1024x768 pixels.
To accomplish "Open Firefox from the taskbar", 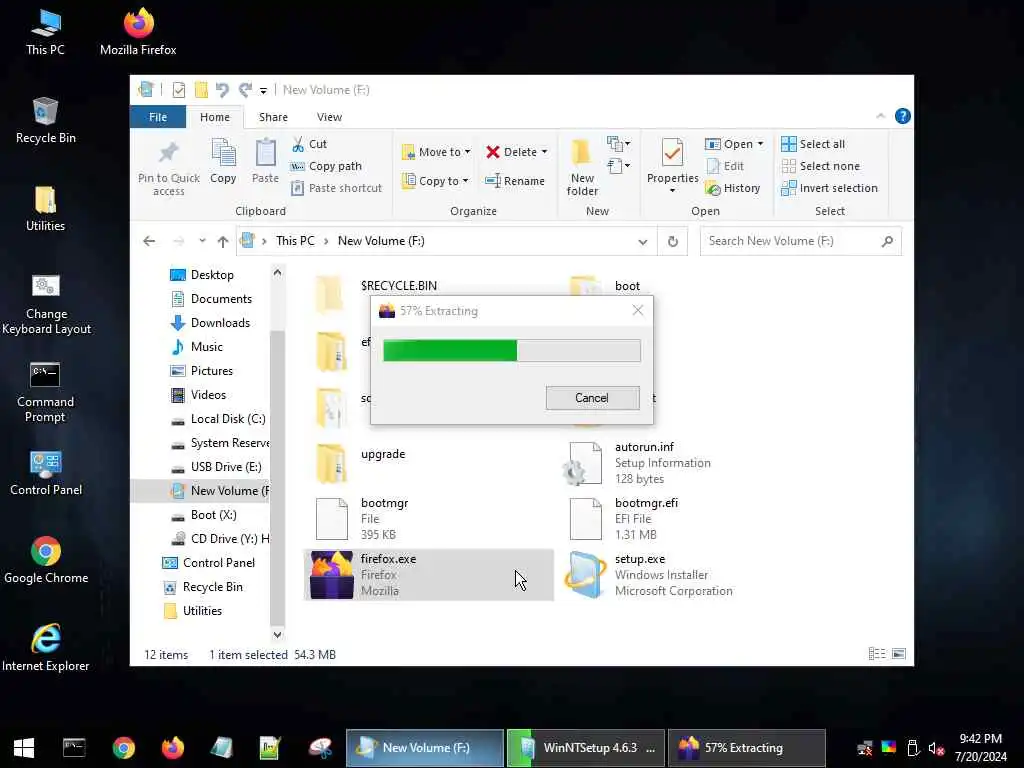I will [173, 748].
